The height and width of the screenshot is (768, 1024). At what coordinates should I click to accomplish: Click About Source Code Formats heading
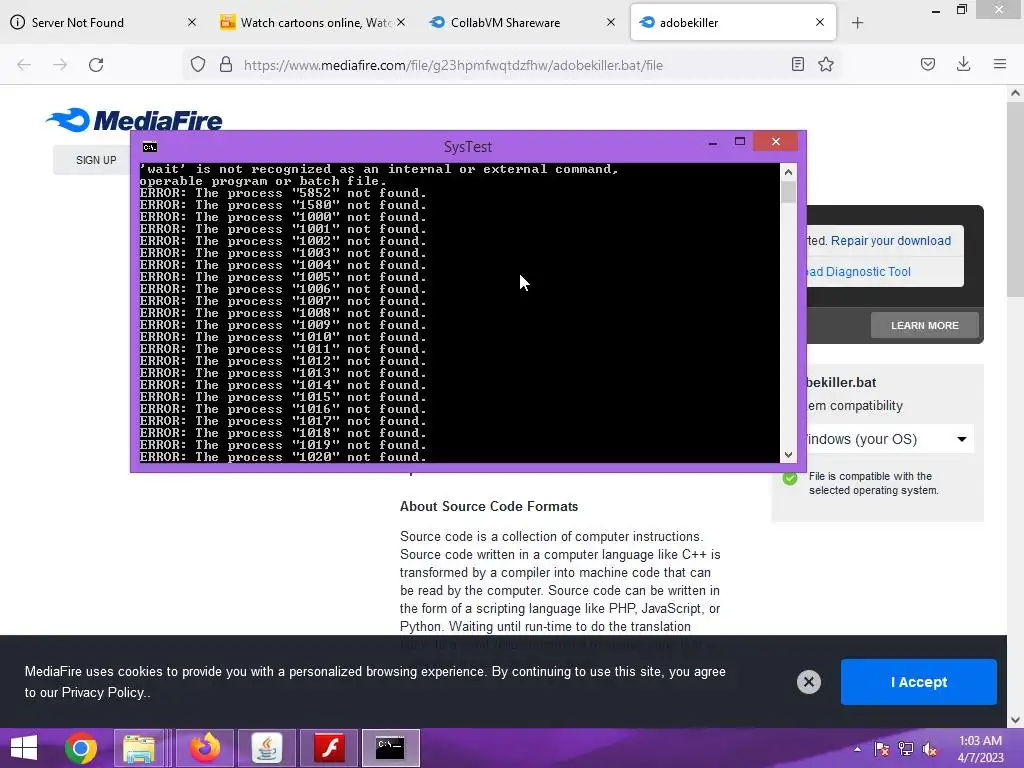point(488,506)
